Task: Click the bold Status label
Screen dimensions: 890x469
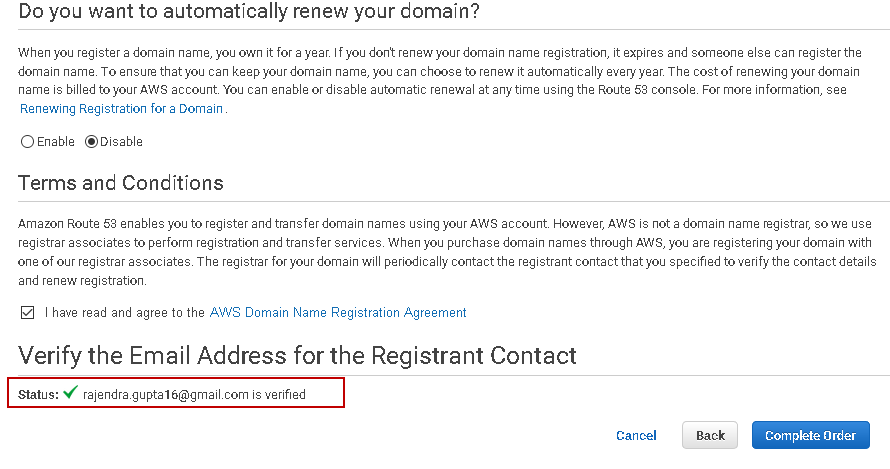Action: (x=38, y=395)
